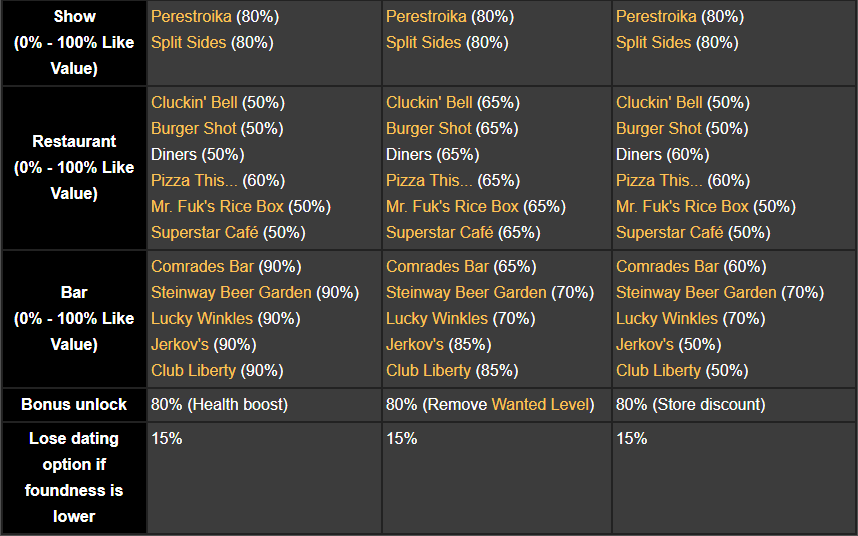Click the Health boost bonus cell
Screen dimensions: 858x536
(264, 405)
